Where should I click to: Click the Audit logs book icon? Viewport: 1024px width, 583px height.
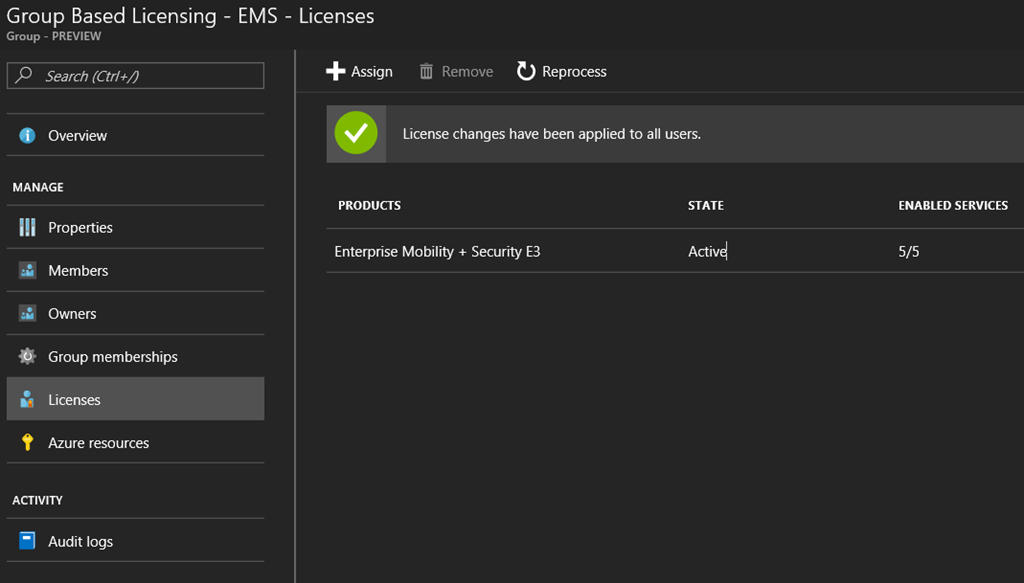(x=27, y=542)
